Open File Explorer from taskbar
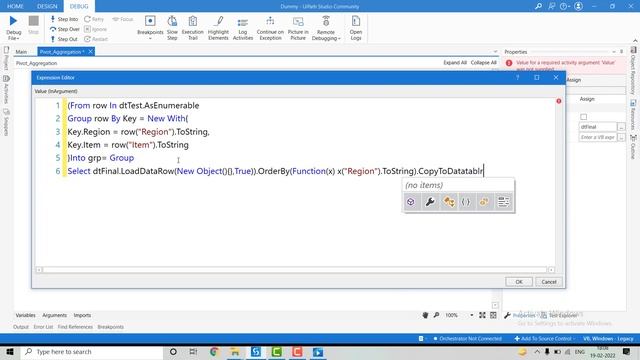 click(x=235, y=352)
